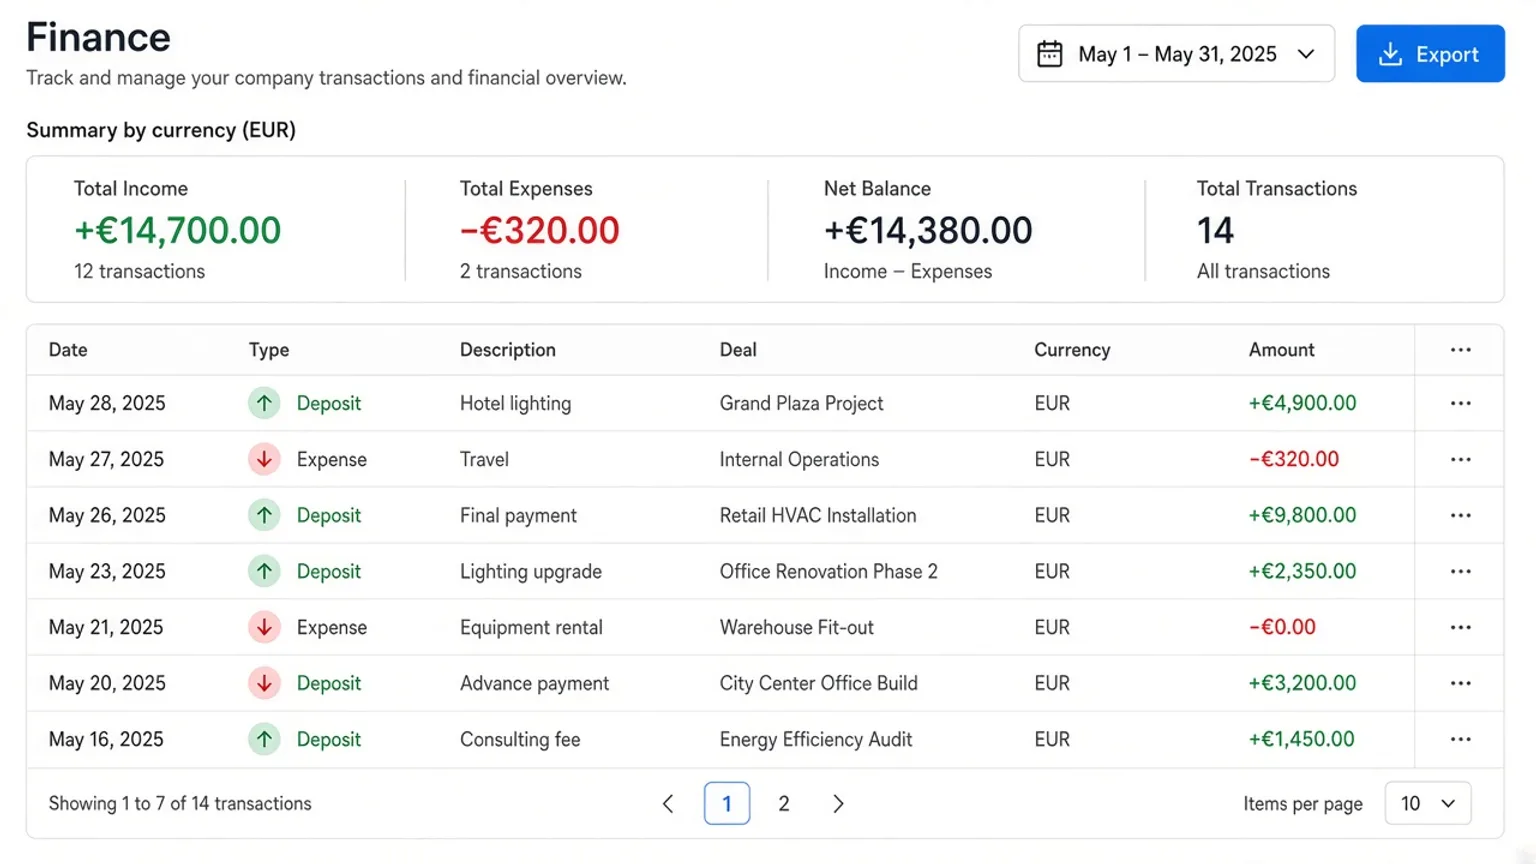The image size is (1536, 864).
Task: Open row actions for Advance payment
Action: [1460, 683]
